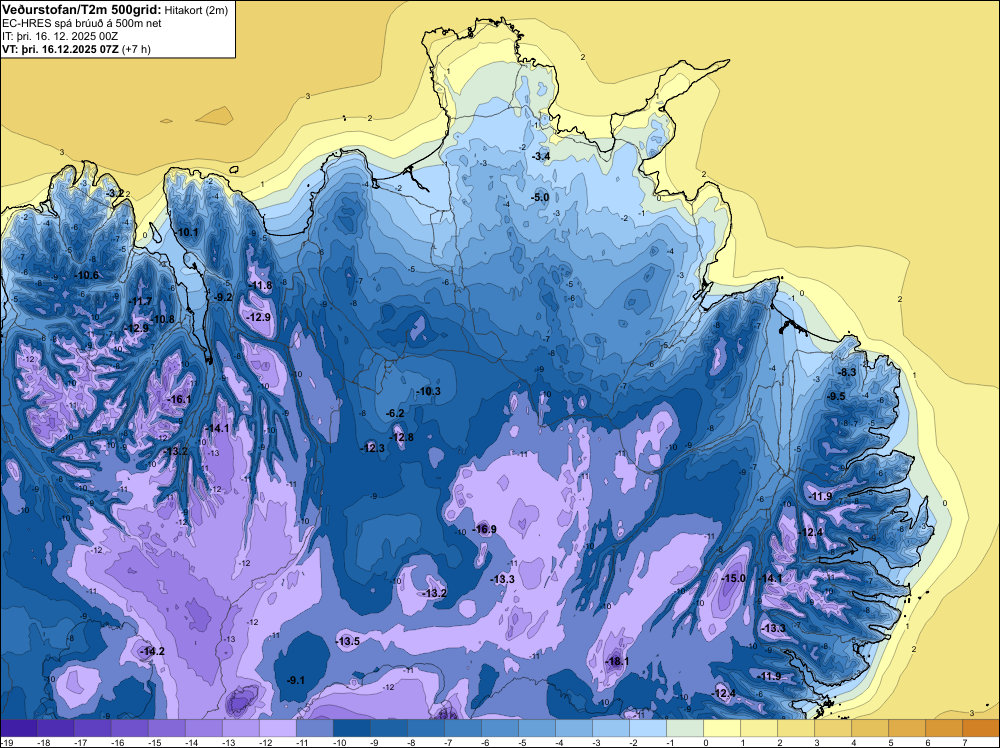Screen dimensions: 1000x748
Task: Click the -16.9 station temperature label
Action: pos(484,529)
